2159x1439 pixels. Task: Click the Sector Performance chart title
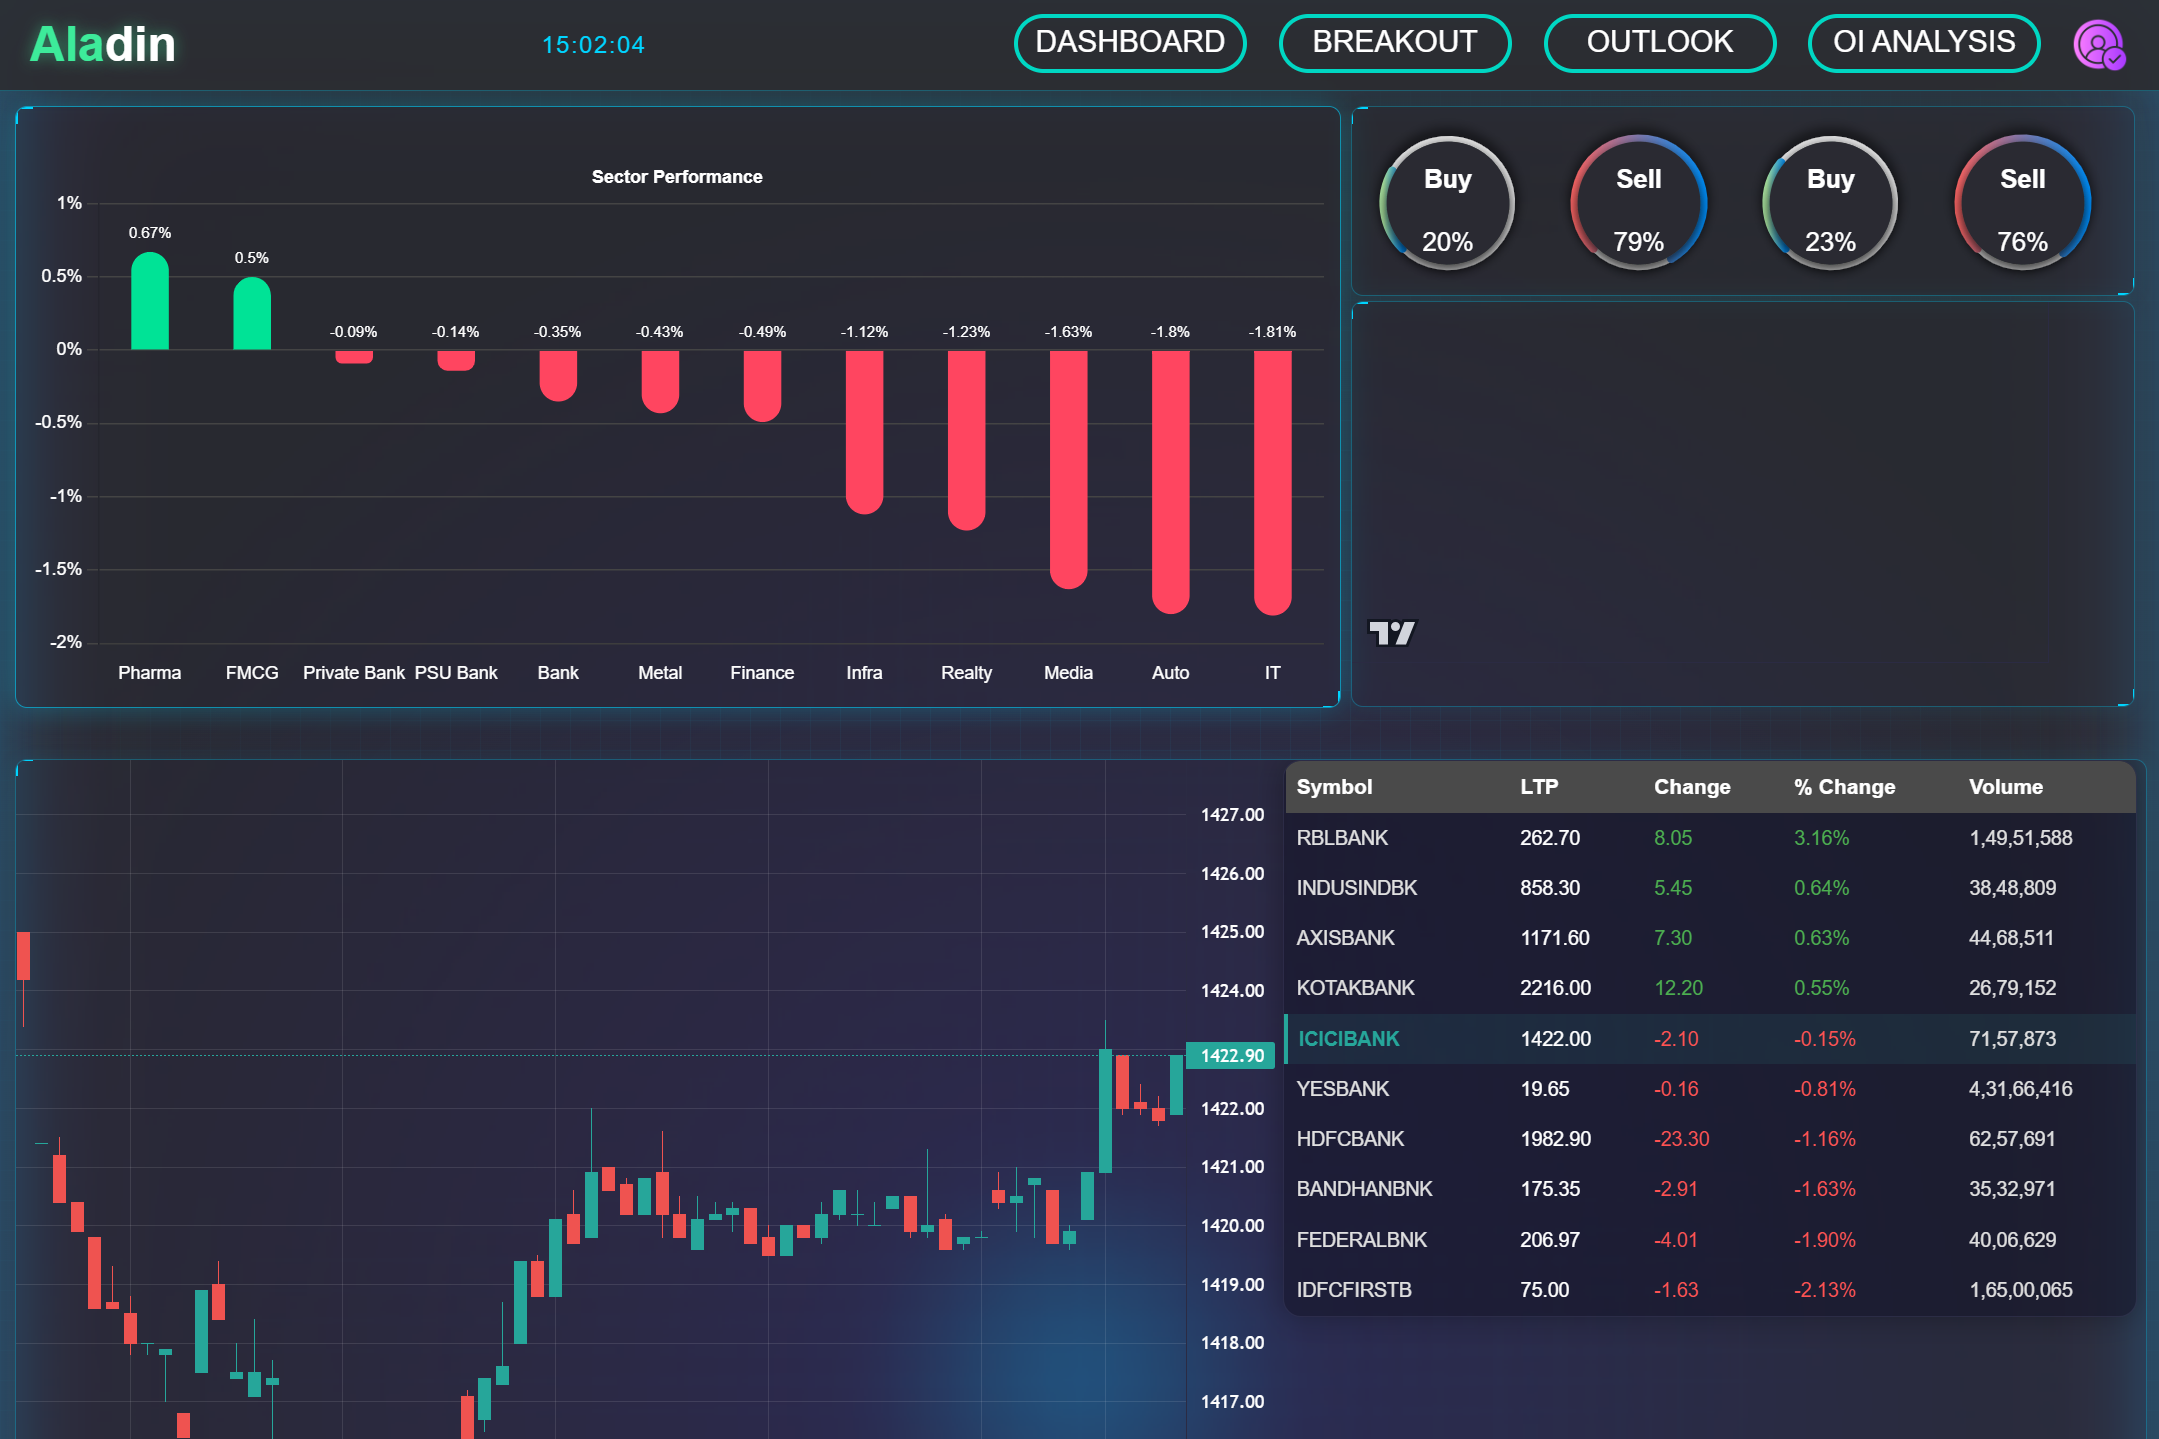pos(677,177)
